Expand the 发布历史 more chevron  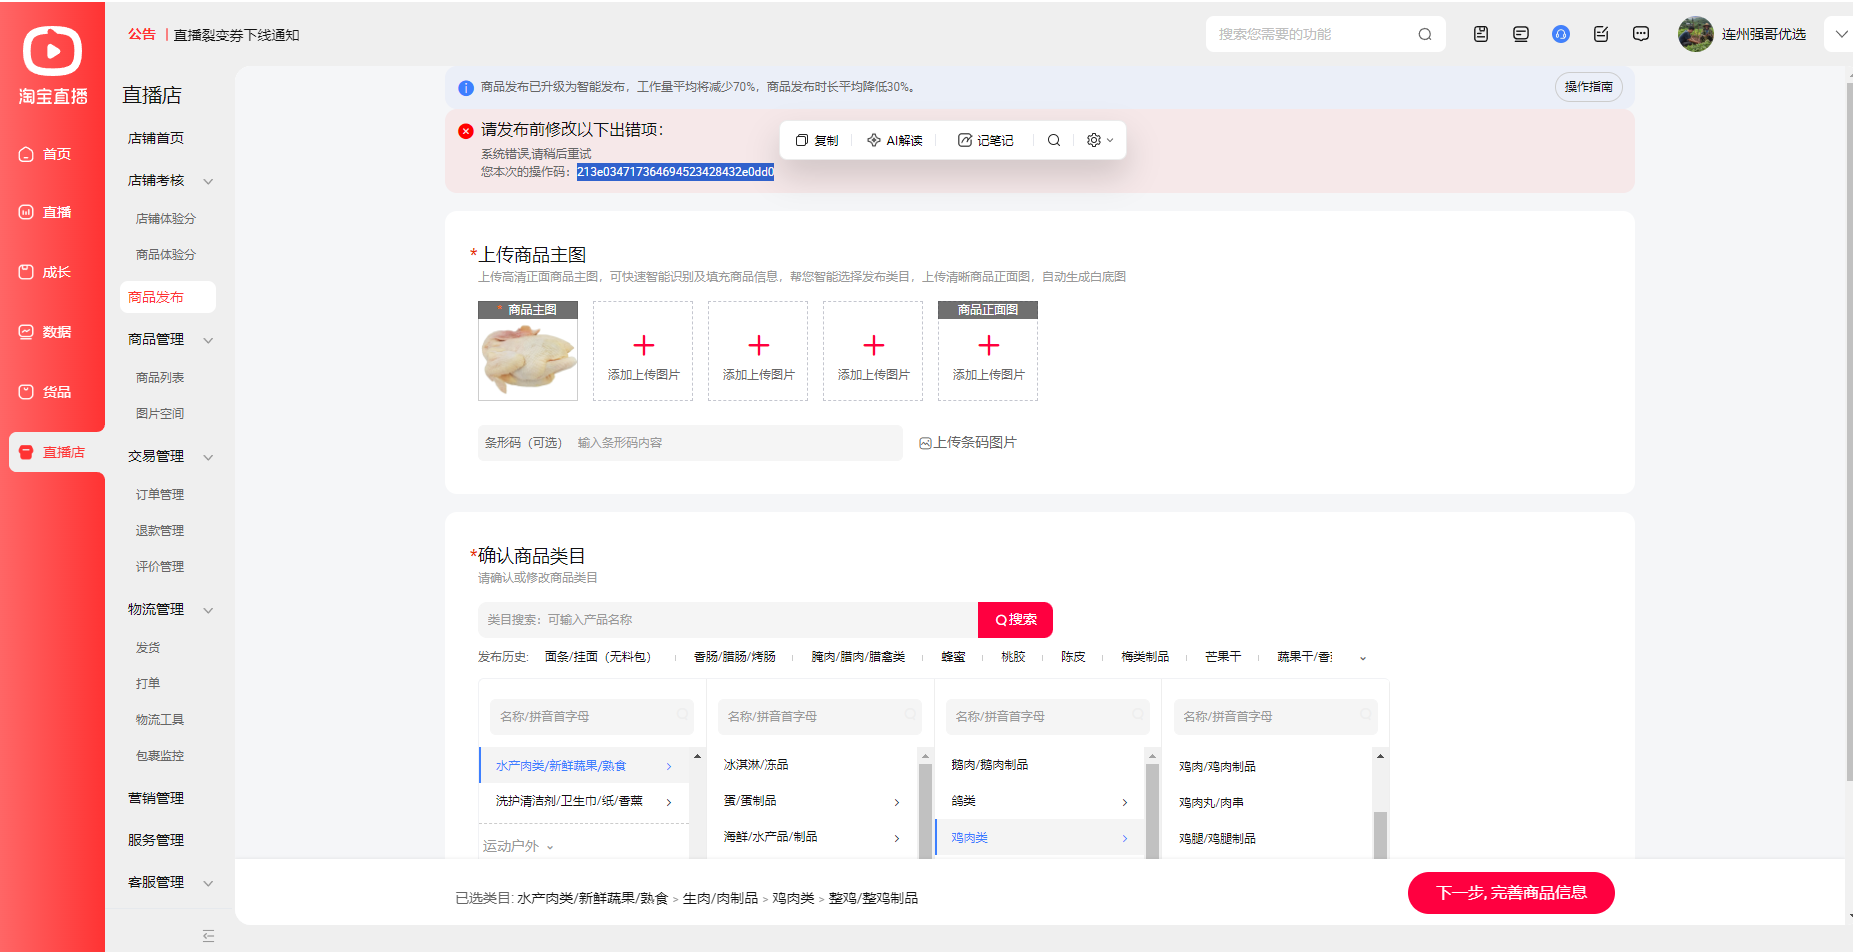pyautogui.click(x=1362, y=658)
